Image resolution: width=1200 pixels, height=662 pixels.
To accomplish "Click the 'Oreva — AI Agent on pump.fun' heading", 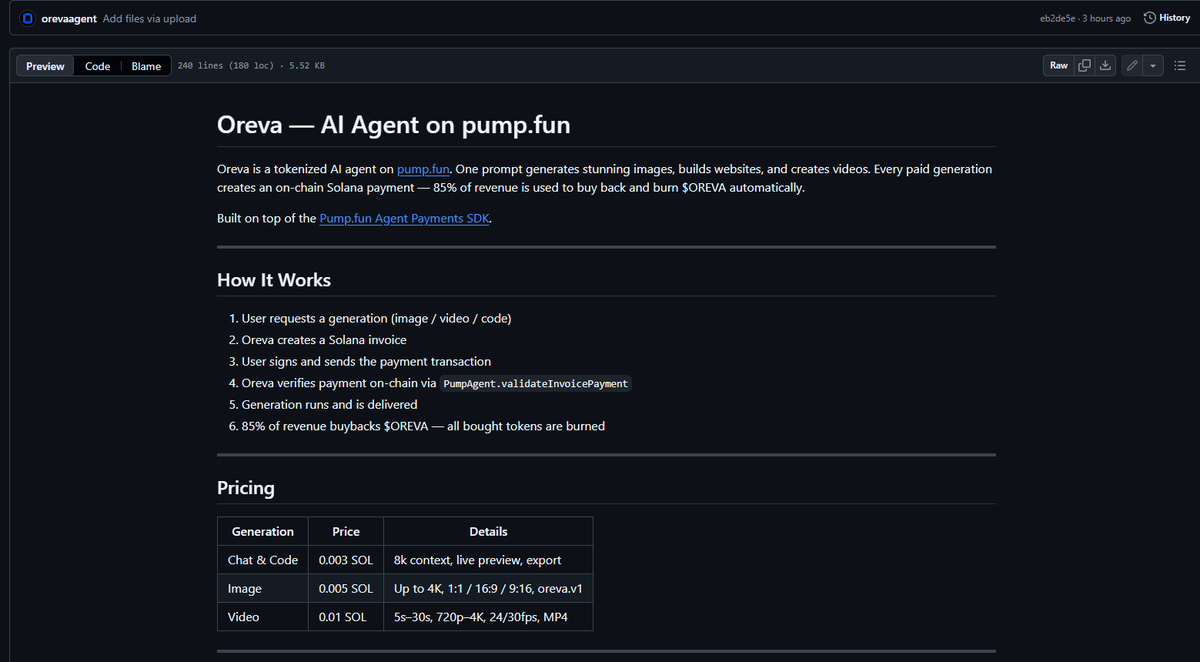I will pos(394,126).
